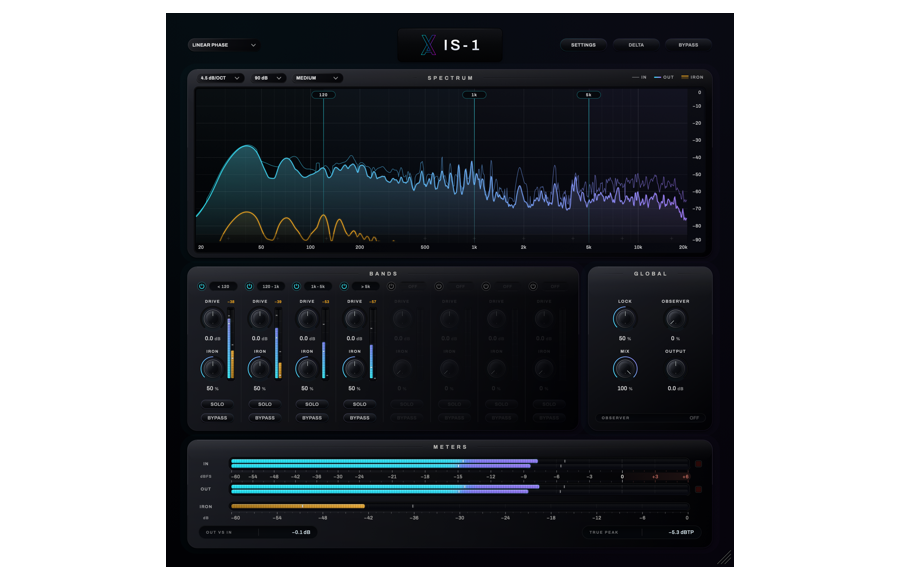900x581 pixels.
Task: Click the 100 % mix value
Action: (x=624, y=389)
